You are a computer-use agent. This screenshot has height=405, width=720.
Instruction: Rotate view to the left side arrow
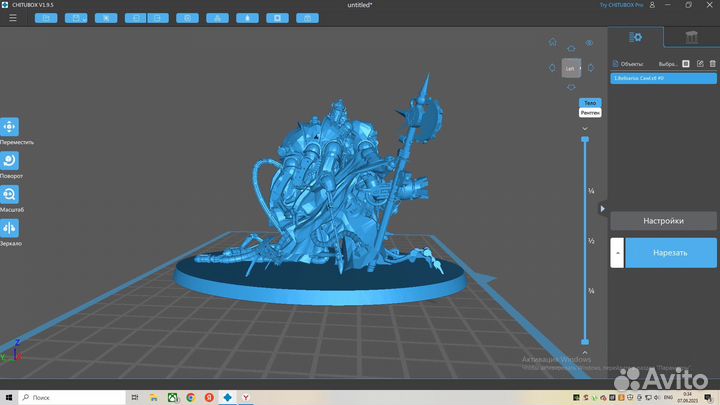[x=552, y=68]
